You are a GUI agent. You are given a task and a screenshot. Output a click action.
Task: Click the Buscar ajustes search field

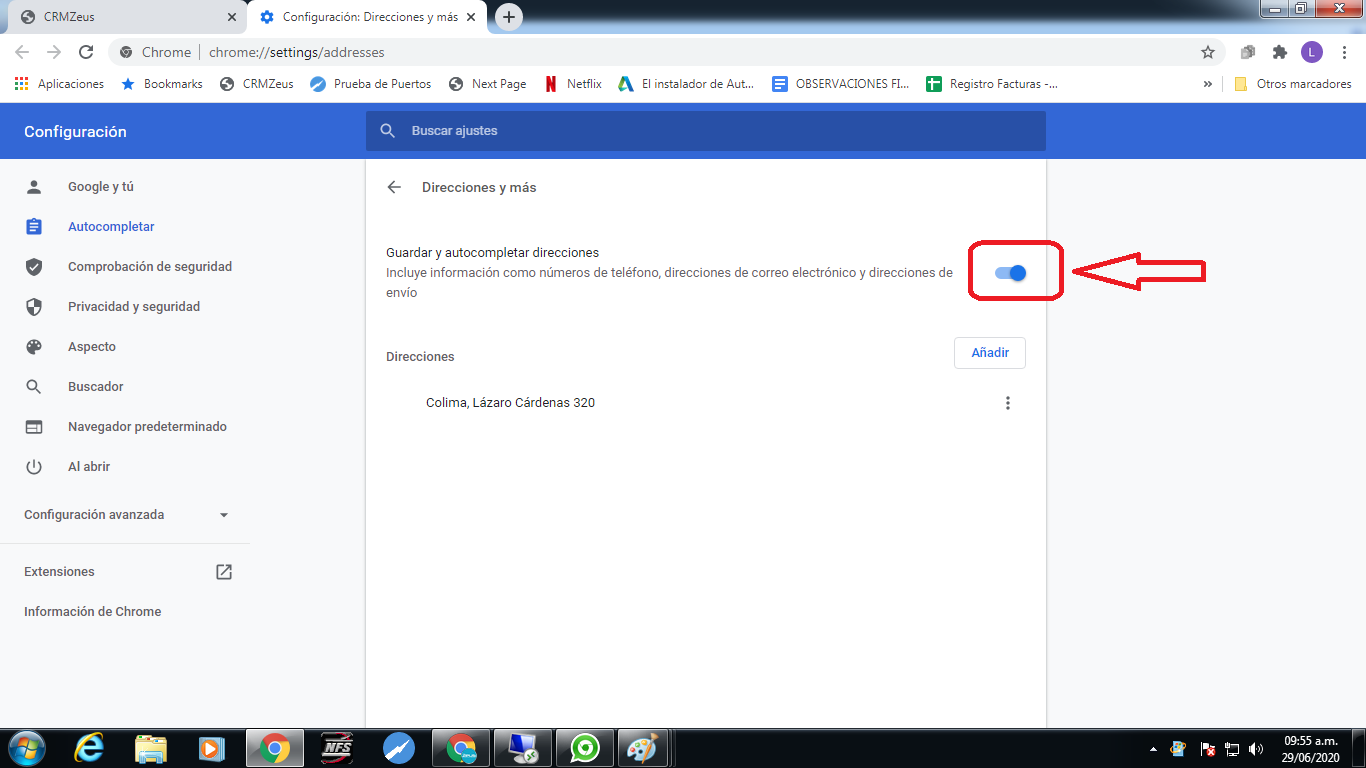[705, 131]
